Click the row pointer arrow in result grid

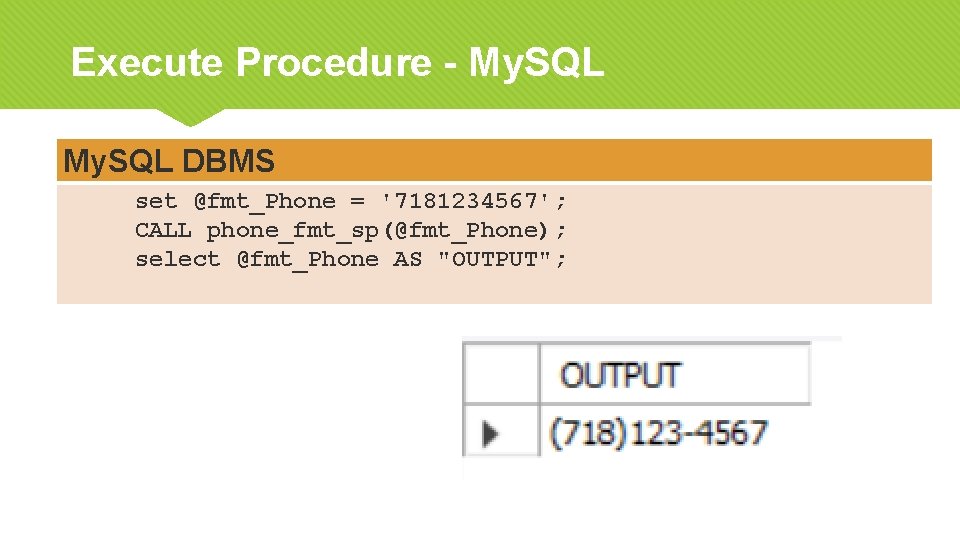(491, 433)
